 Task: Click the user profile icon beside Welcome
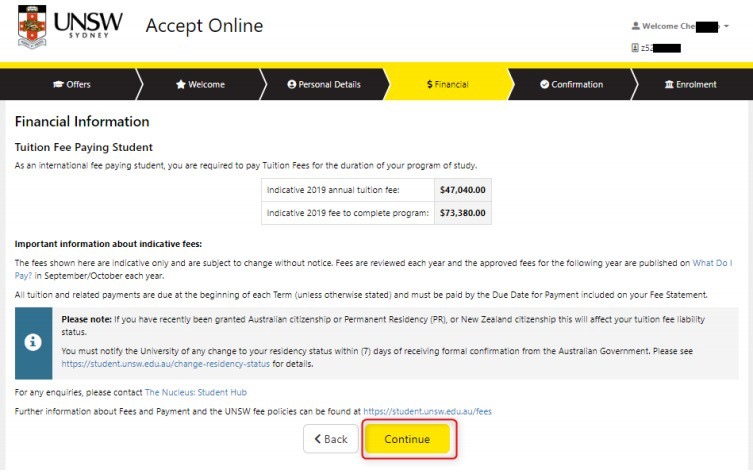click(x=636, y=26)
